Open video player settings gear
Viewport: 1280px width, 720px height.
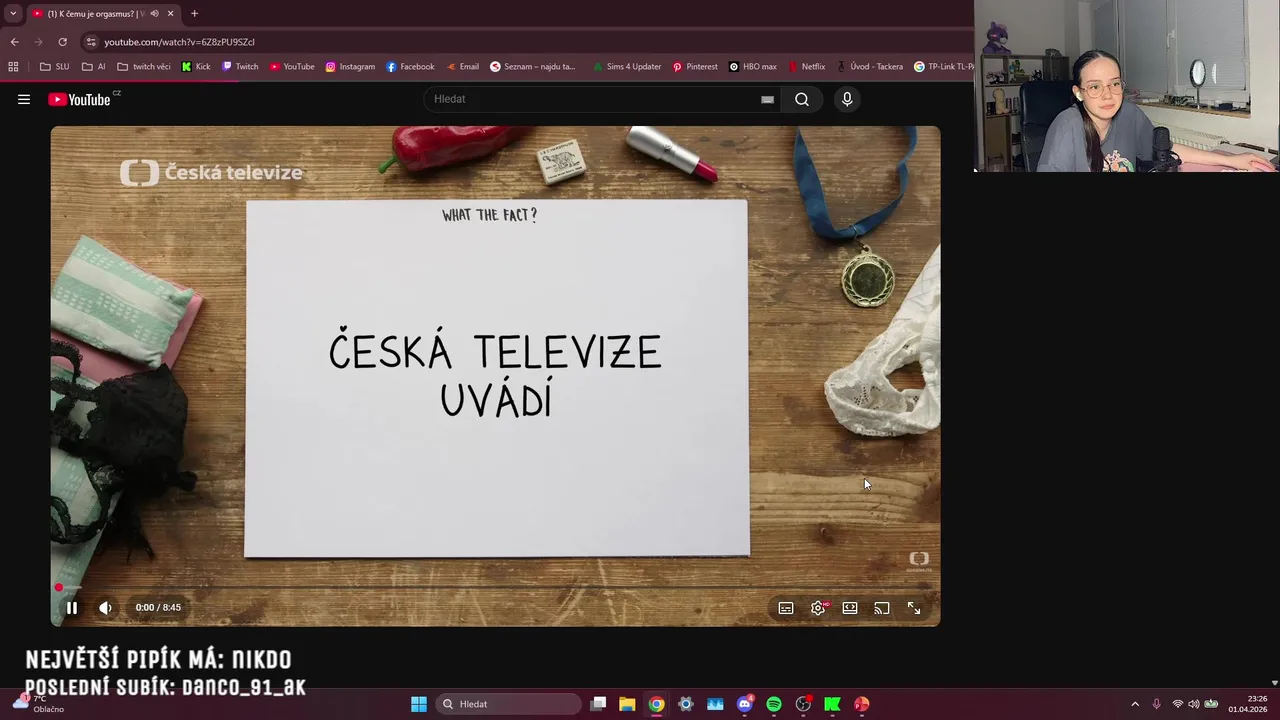click(x=818, y=608)
